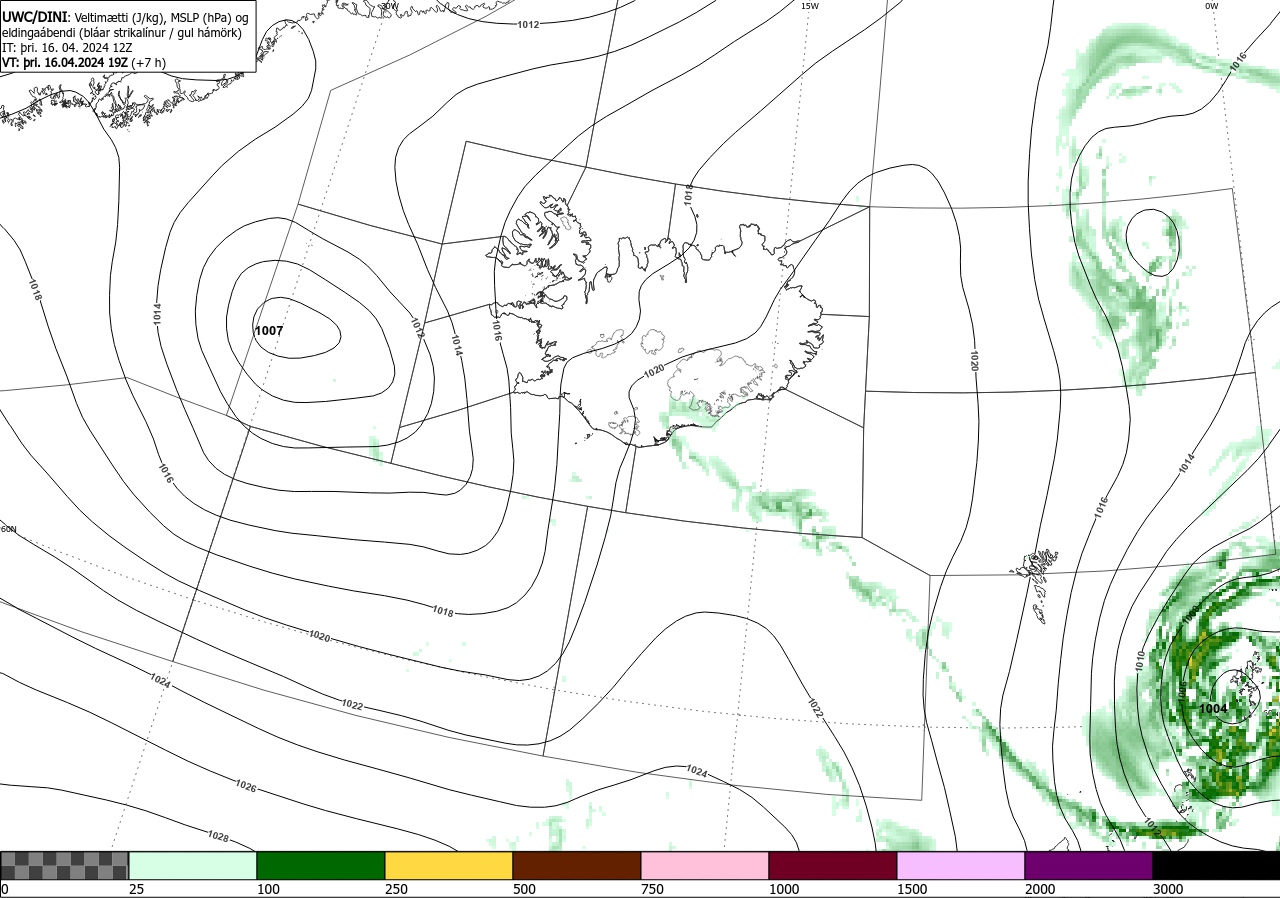The image size is (1280, 898).
Task: Click the "1028" isobar label
Action: (219, 835)
